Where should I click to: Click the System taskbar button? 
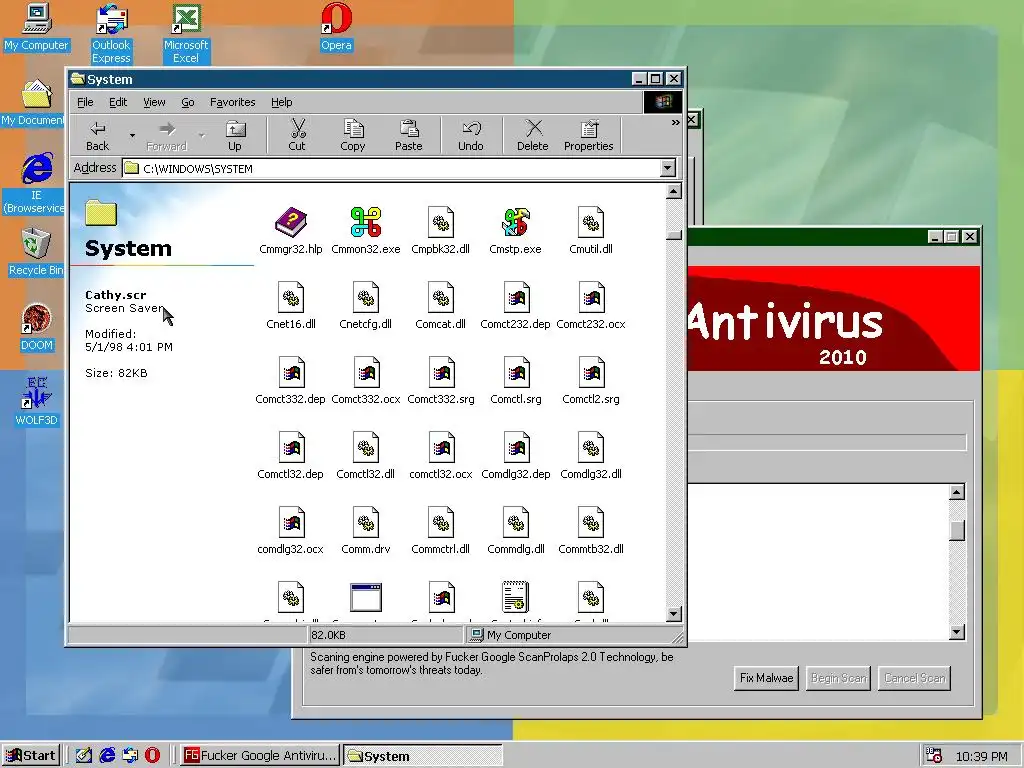tap(423, 756)
